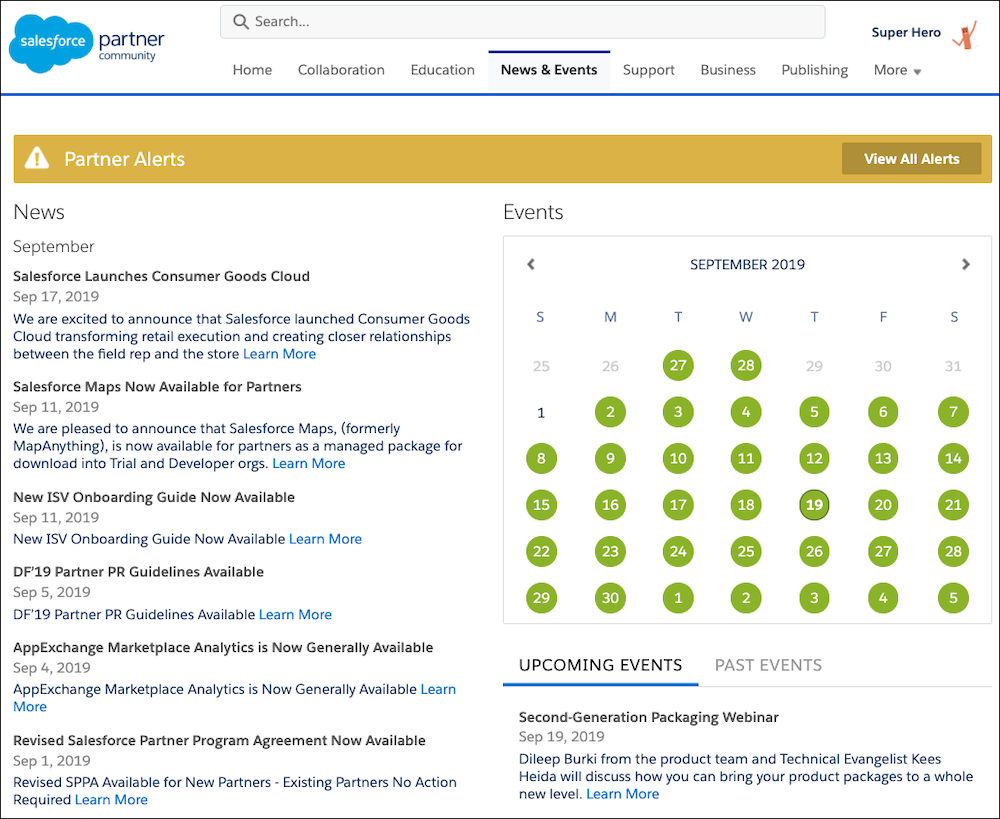Select September 26 in the calendar
The image size is (1000, 819).
coord(814,552)
